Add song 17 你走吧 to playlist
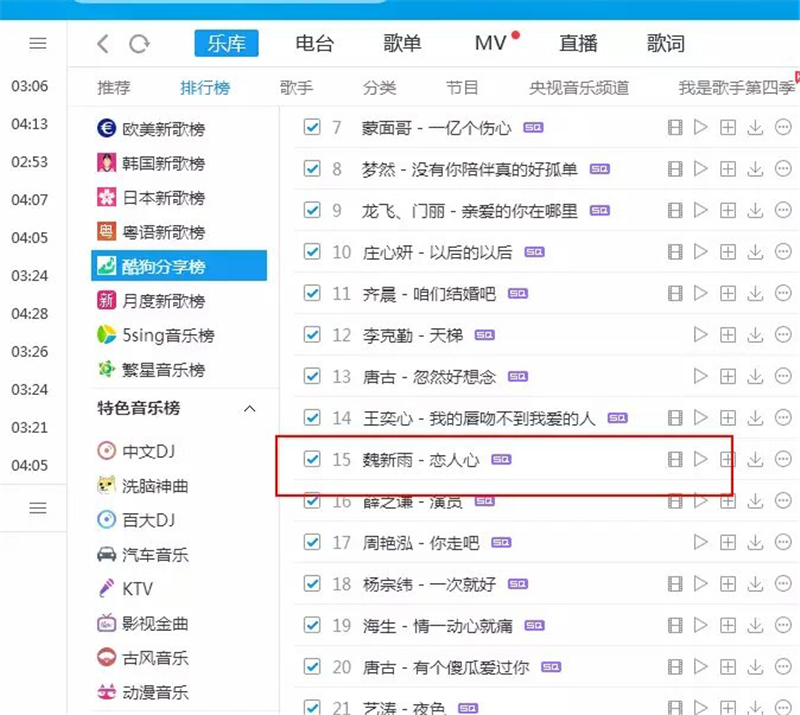 (728, 542)
